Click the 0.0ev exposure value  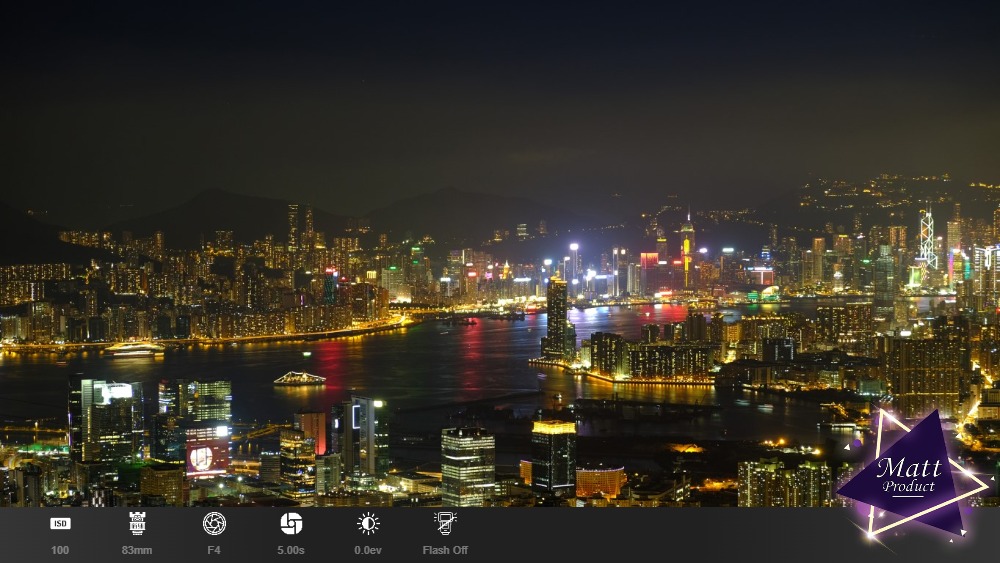tap(368, 550)
